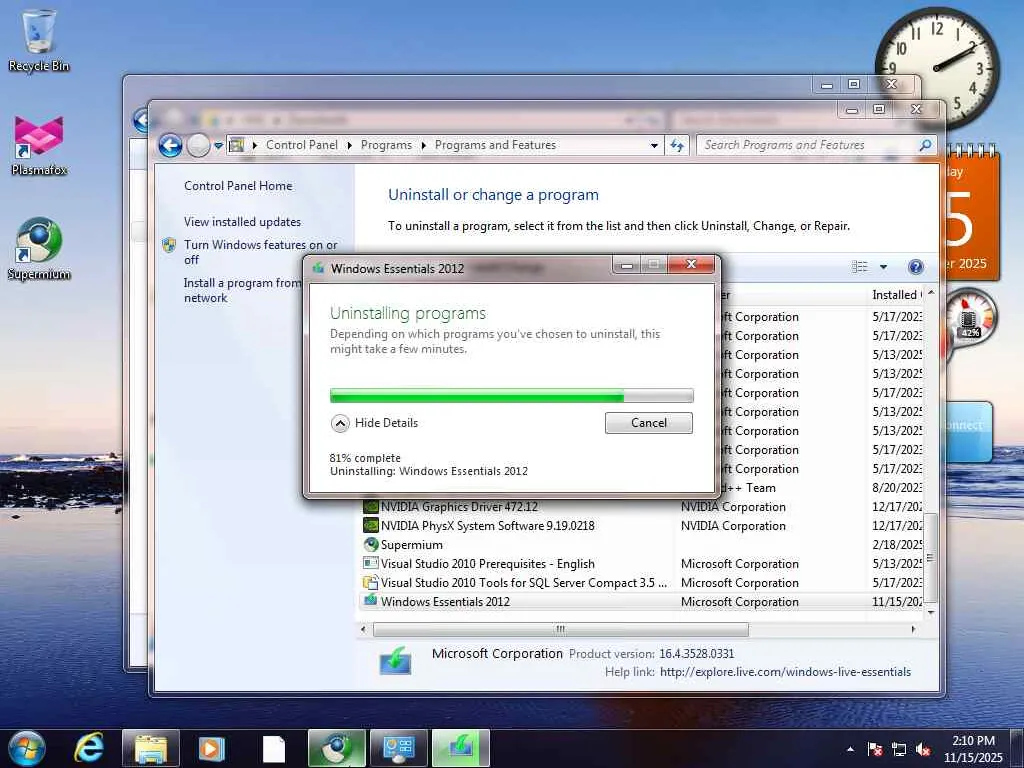Viewport: 1024px width, 768px height.
Task: Click the change view icon
Action: coord(860,266)
